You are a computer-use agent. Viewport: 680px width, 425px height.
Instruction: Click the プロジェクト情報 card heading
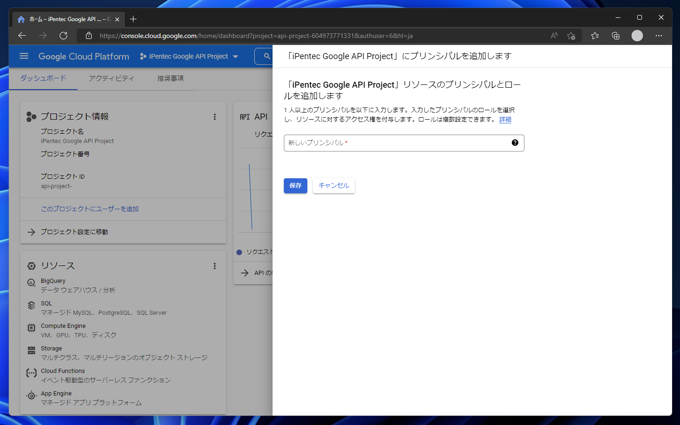(75, 117)
